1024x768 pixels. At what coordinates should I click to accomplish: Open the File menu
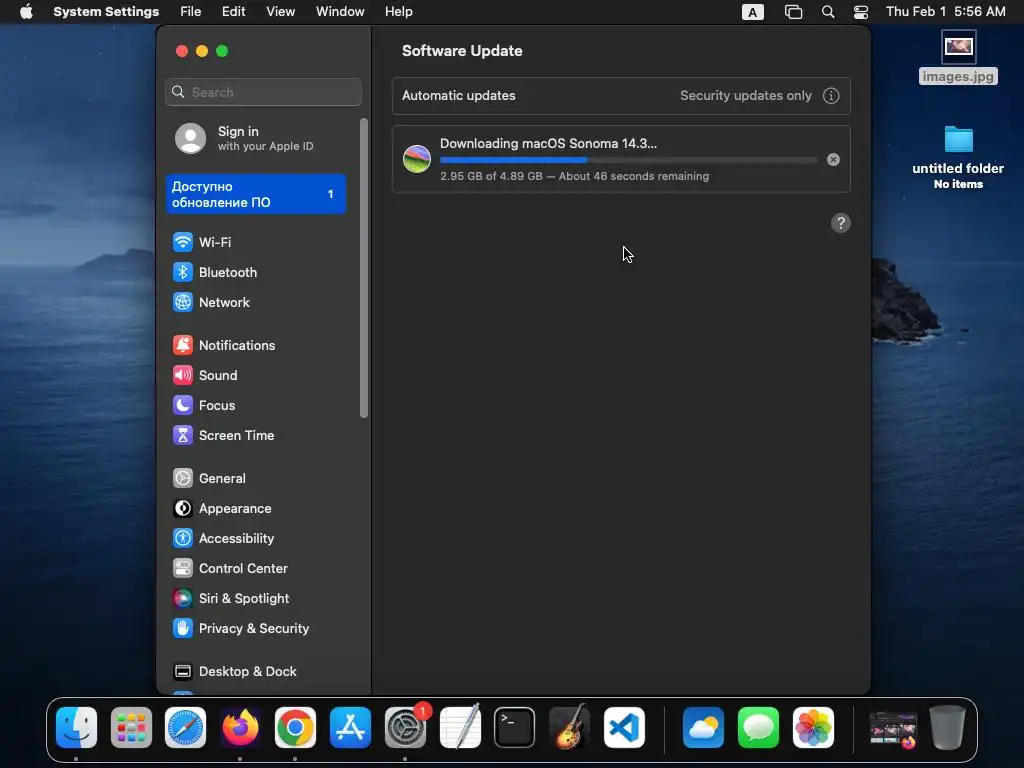pyautogui.click(x=191, y=12)
